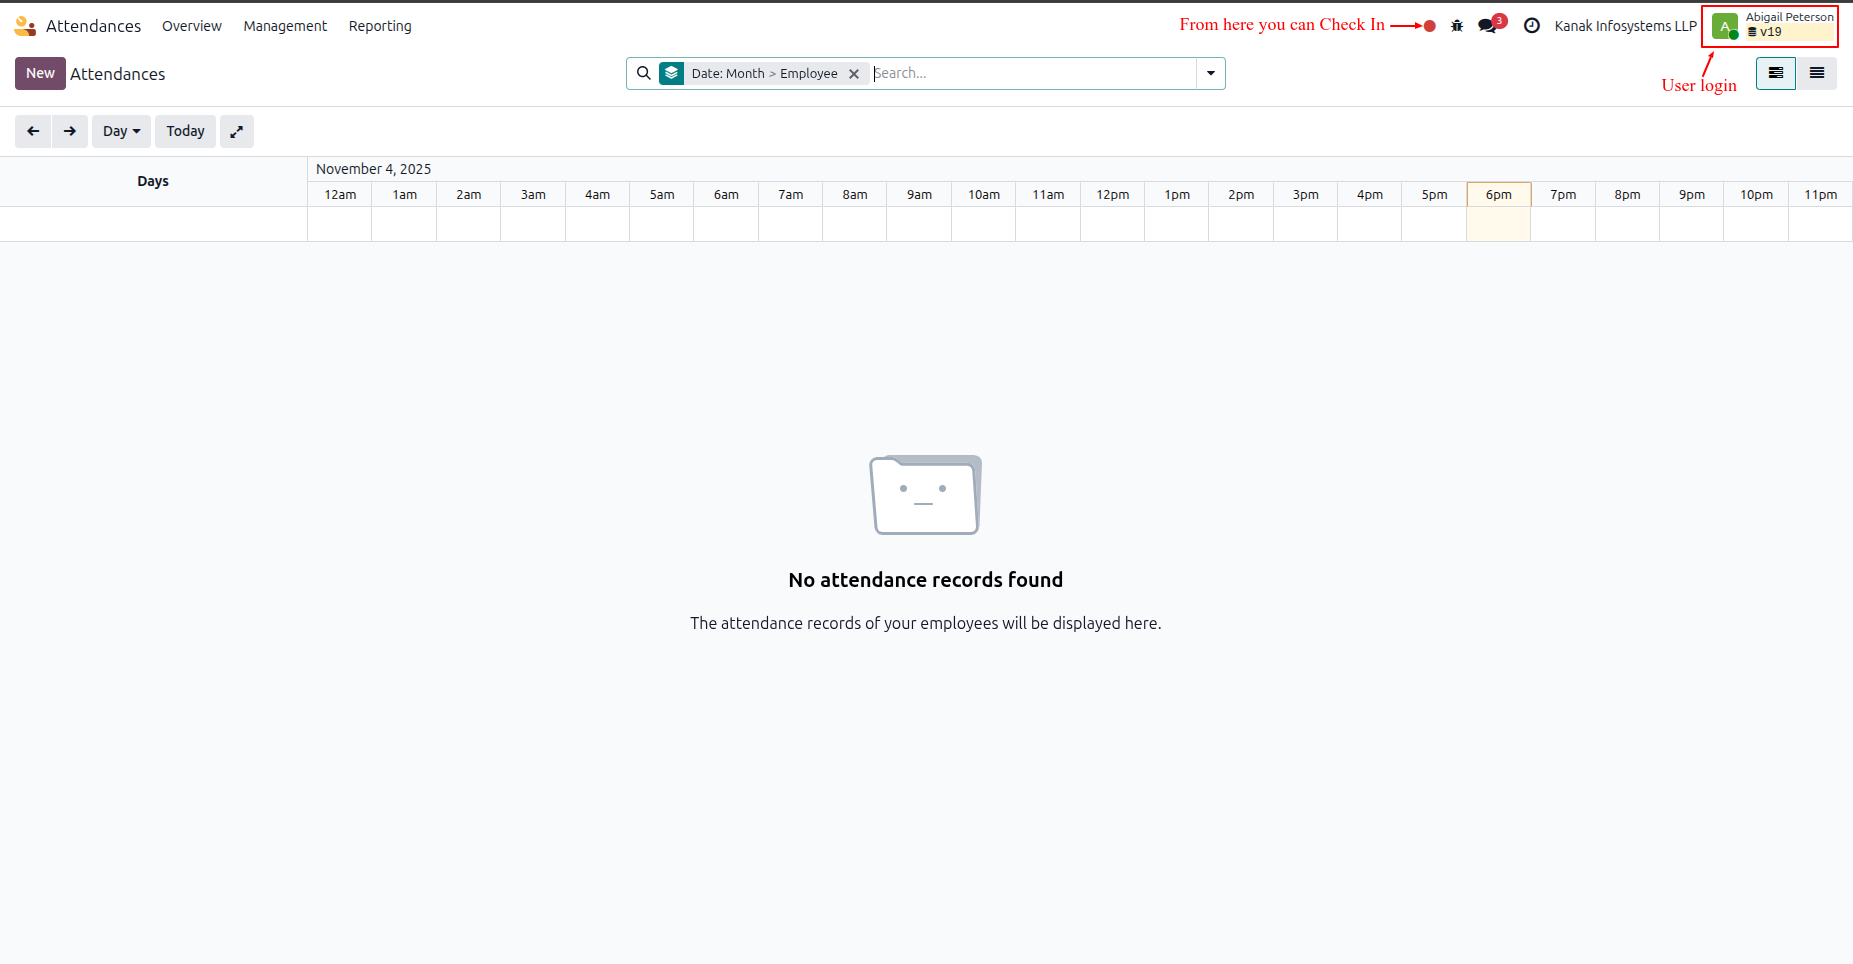
Task: Go to next day with right arrow
Action: 70,131
